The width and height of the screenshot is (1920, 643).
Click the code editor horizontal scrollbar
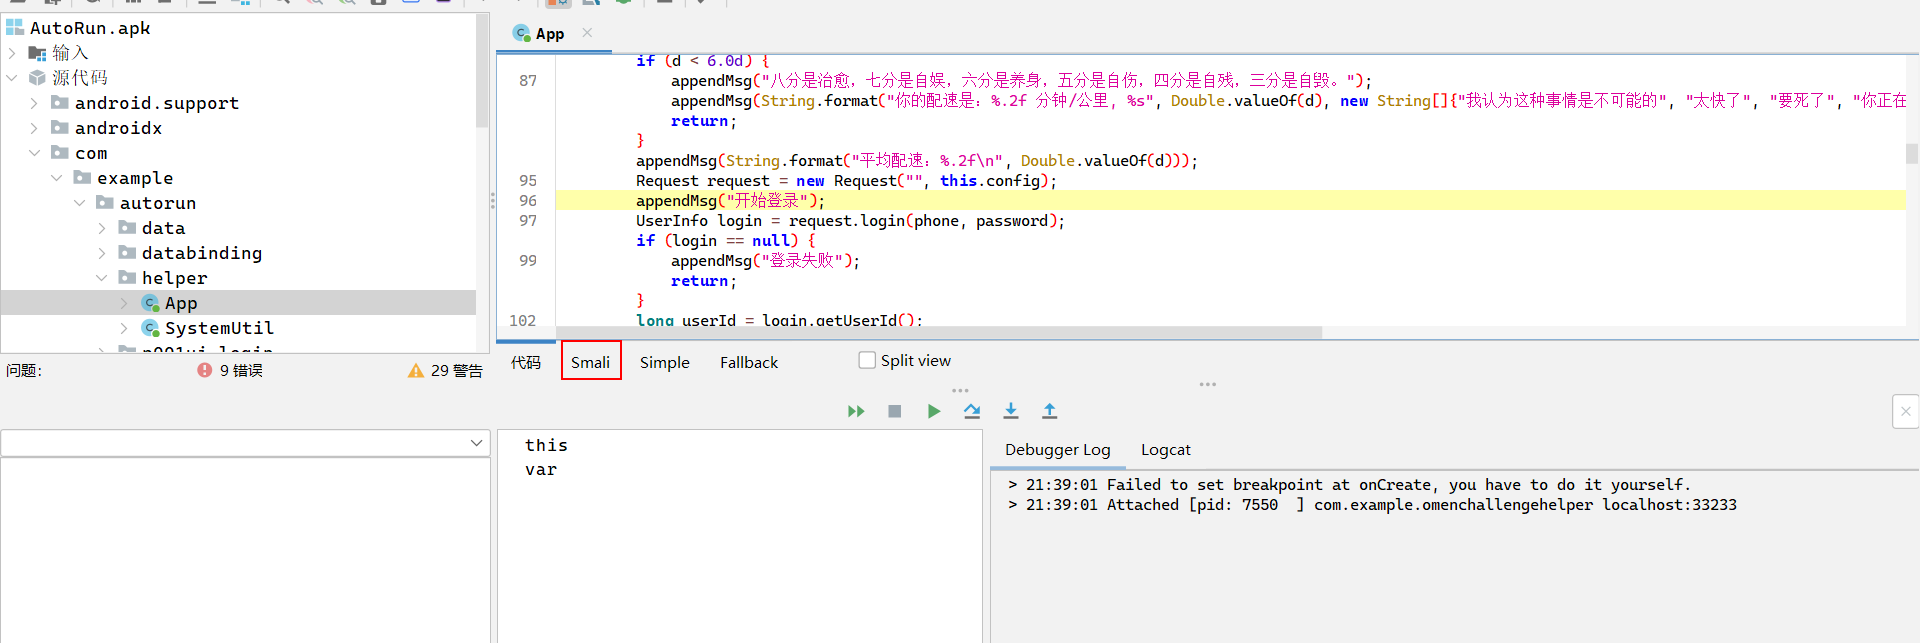pyautogui.click(x=939, y=332)
